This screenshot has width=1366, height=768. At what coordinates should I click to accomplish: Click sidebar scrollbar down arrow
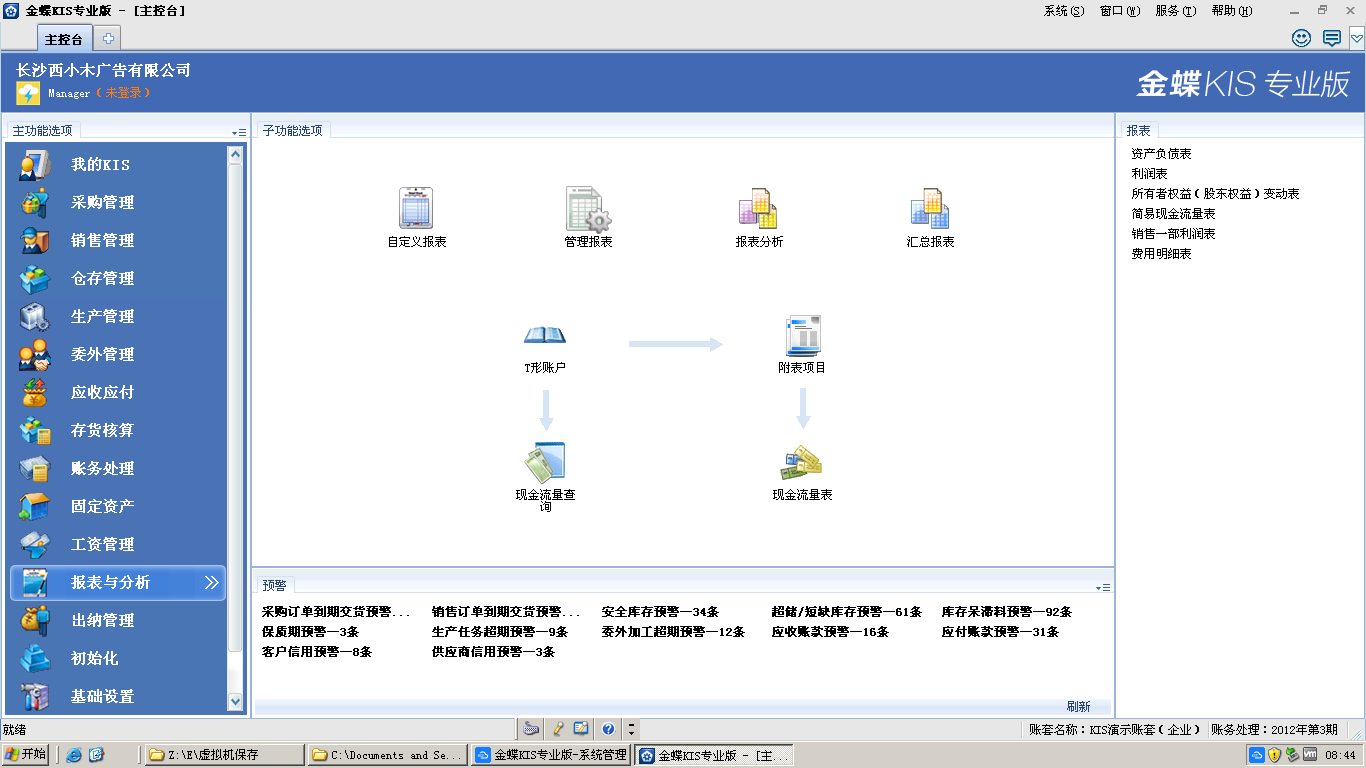tap(235, 703)
